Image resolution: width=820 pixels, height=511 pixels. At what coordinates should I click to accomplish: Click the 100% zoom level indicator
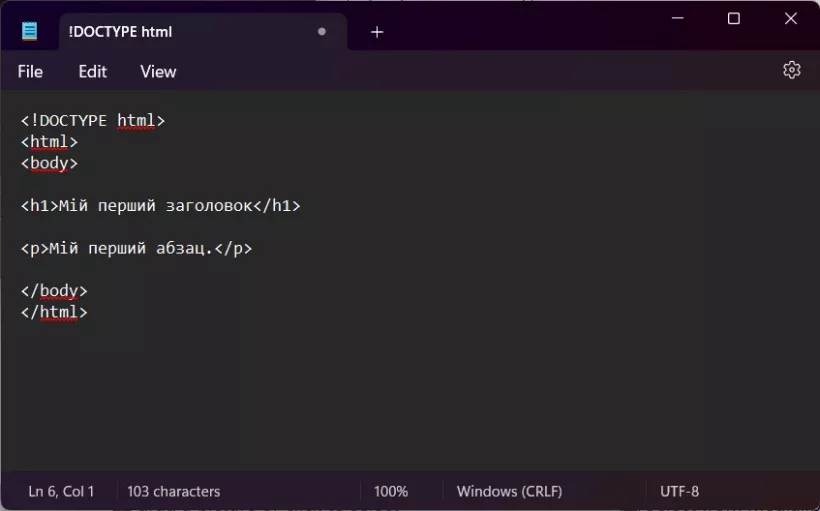click(x=390, y=491)
